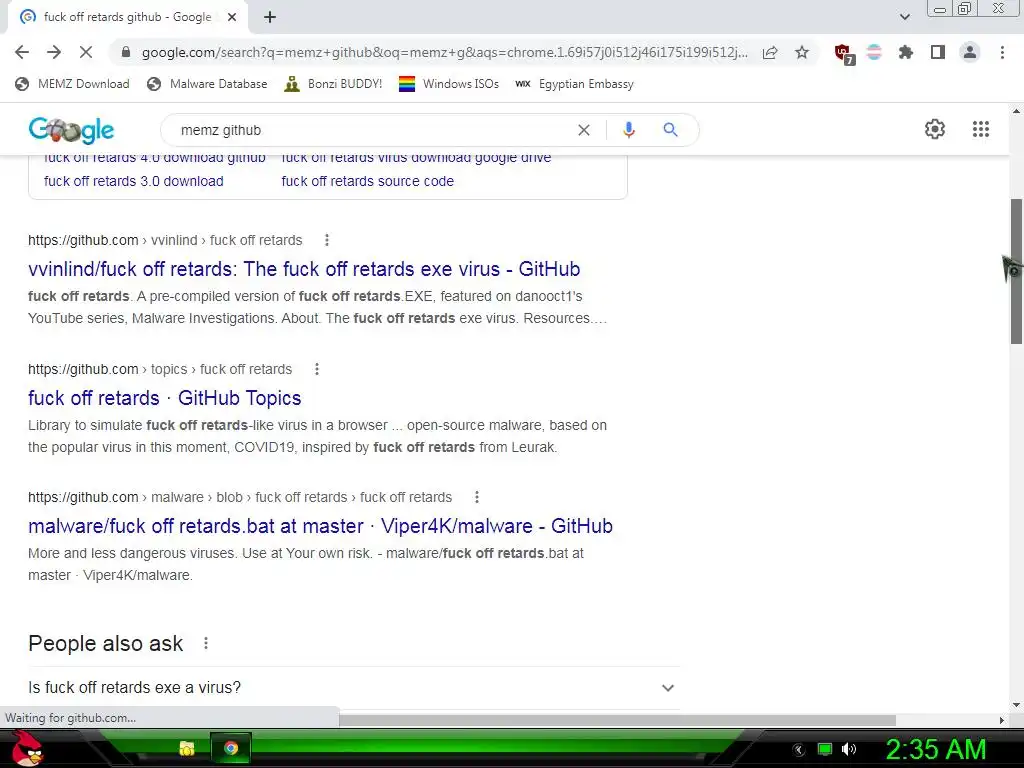The image size is (1024, 768).
Task: Click the address bar URL text
Action: pos(444,52)
